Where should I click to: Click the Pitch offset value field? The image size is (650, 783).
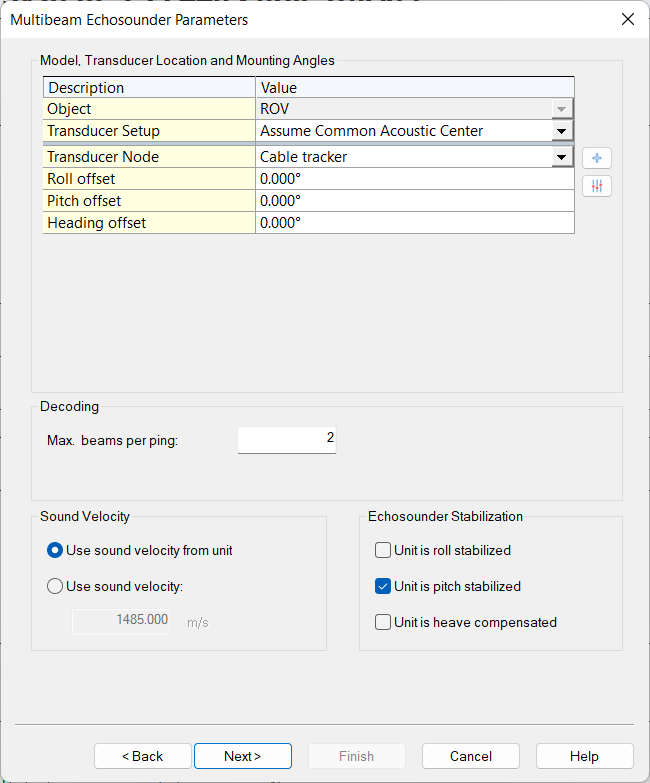pos(414,201)
